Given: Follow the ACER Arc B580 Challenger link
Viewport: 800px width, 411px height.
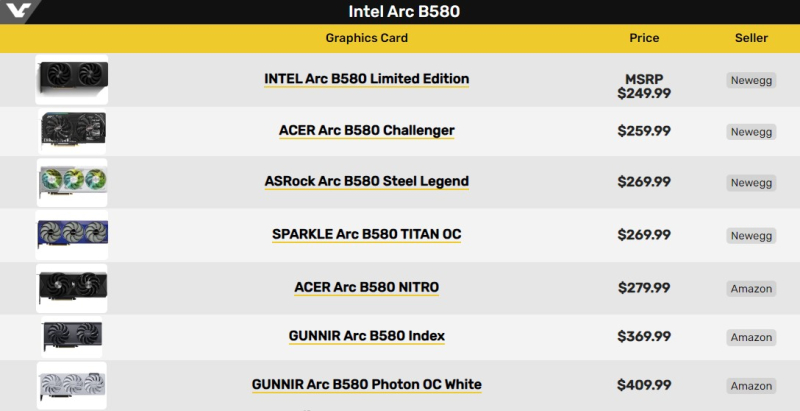Looking at the screenshot, I should (x=366, y=131).
